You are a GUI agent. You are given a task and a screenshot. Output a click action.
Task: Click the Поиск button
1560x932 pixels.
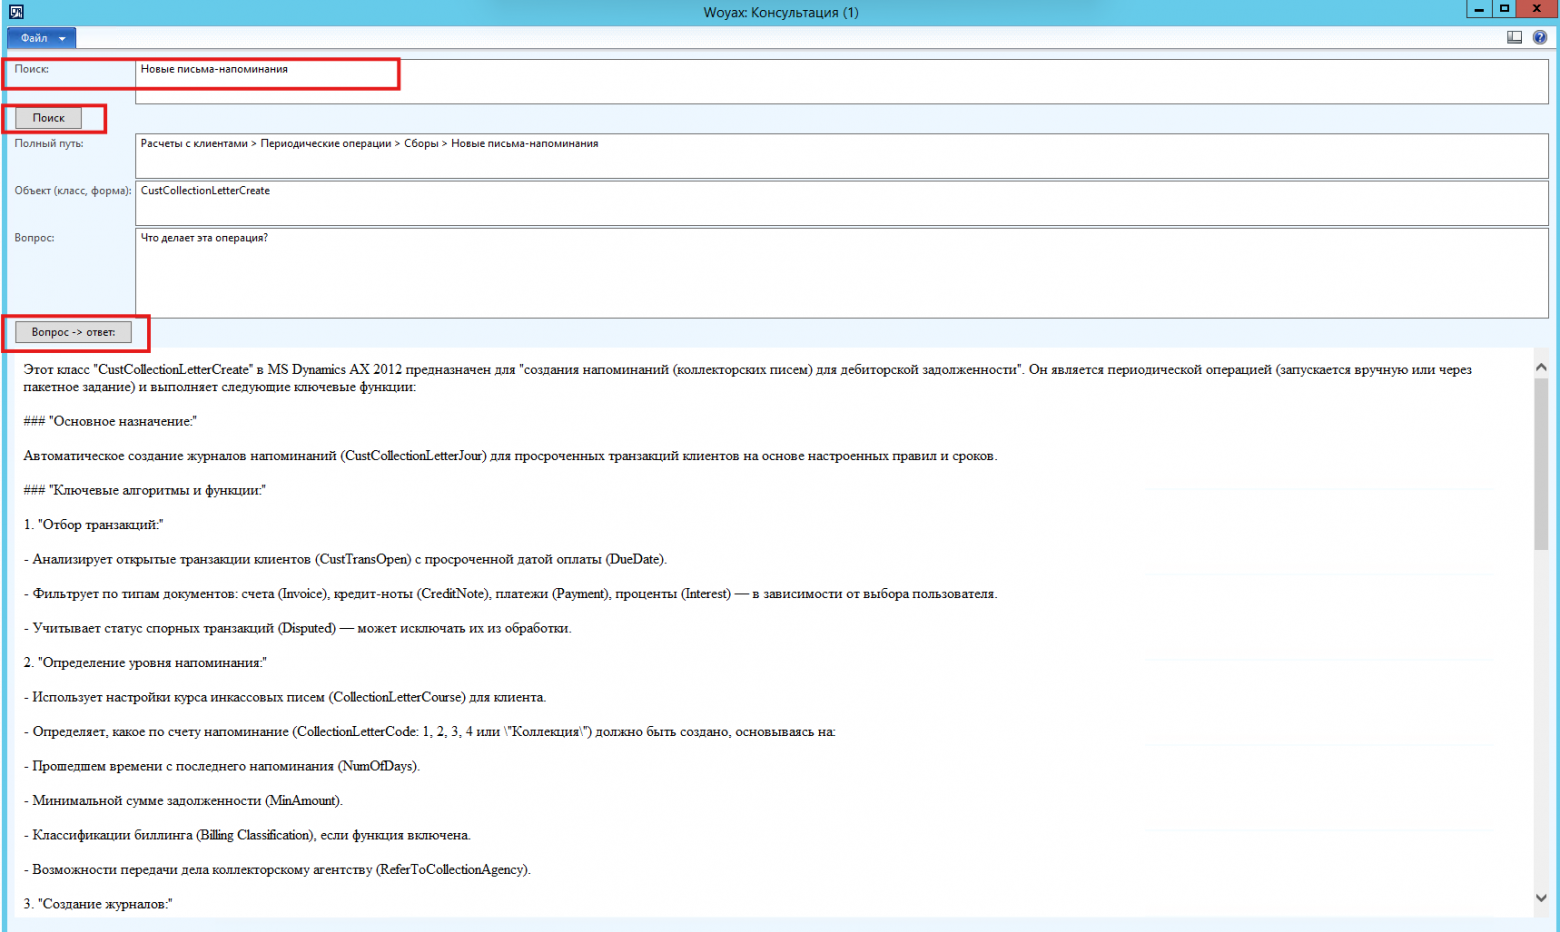click(x=48, y=118)
